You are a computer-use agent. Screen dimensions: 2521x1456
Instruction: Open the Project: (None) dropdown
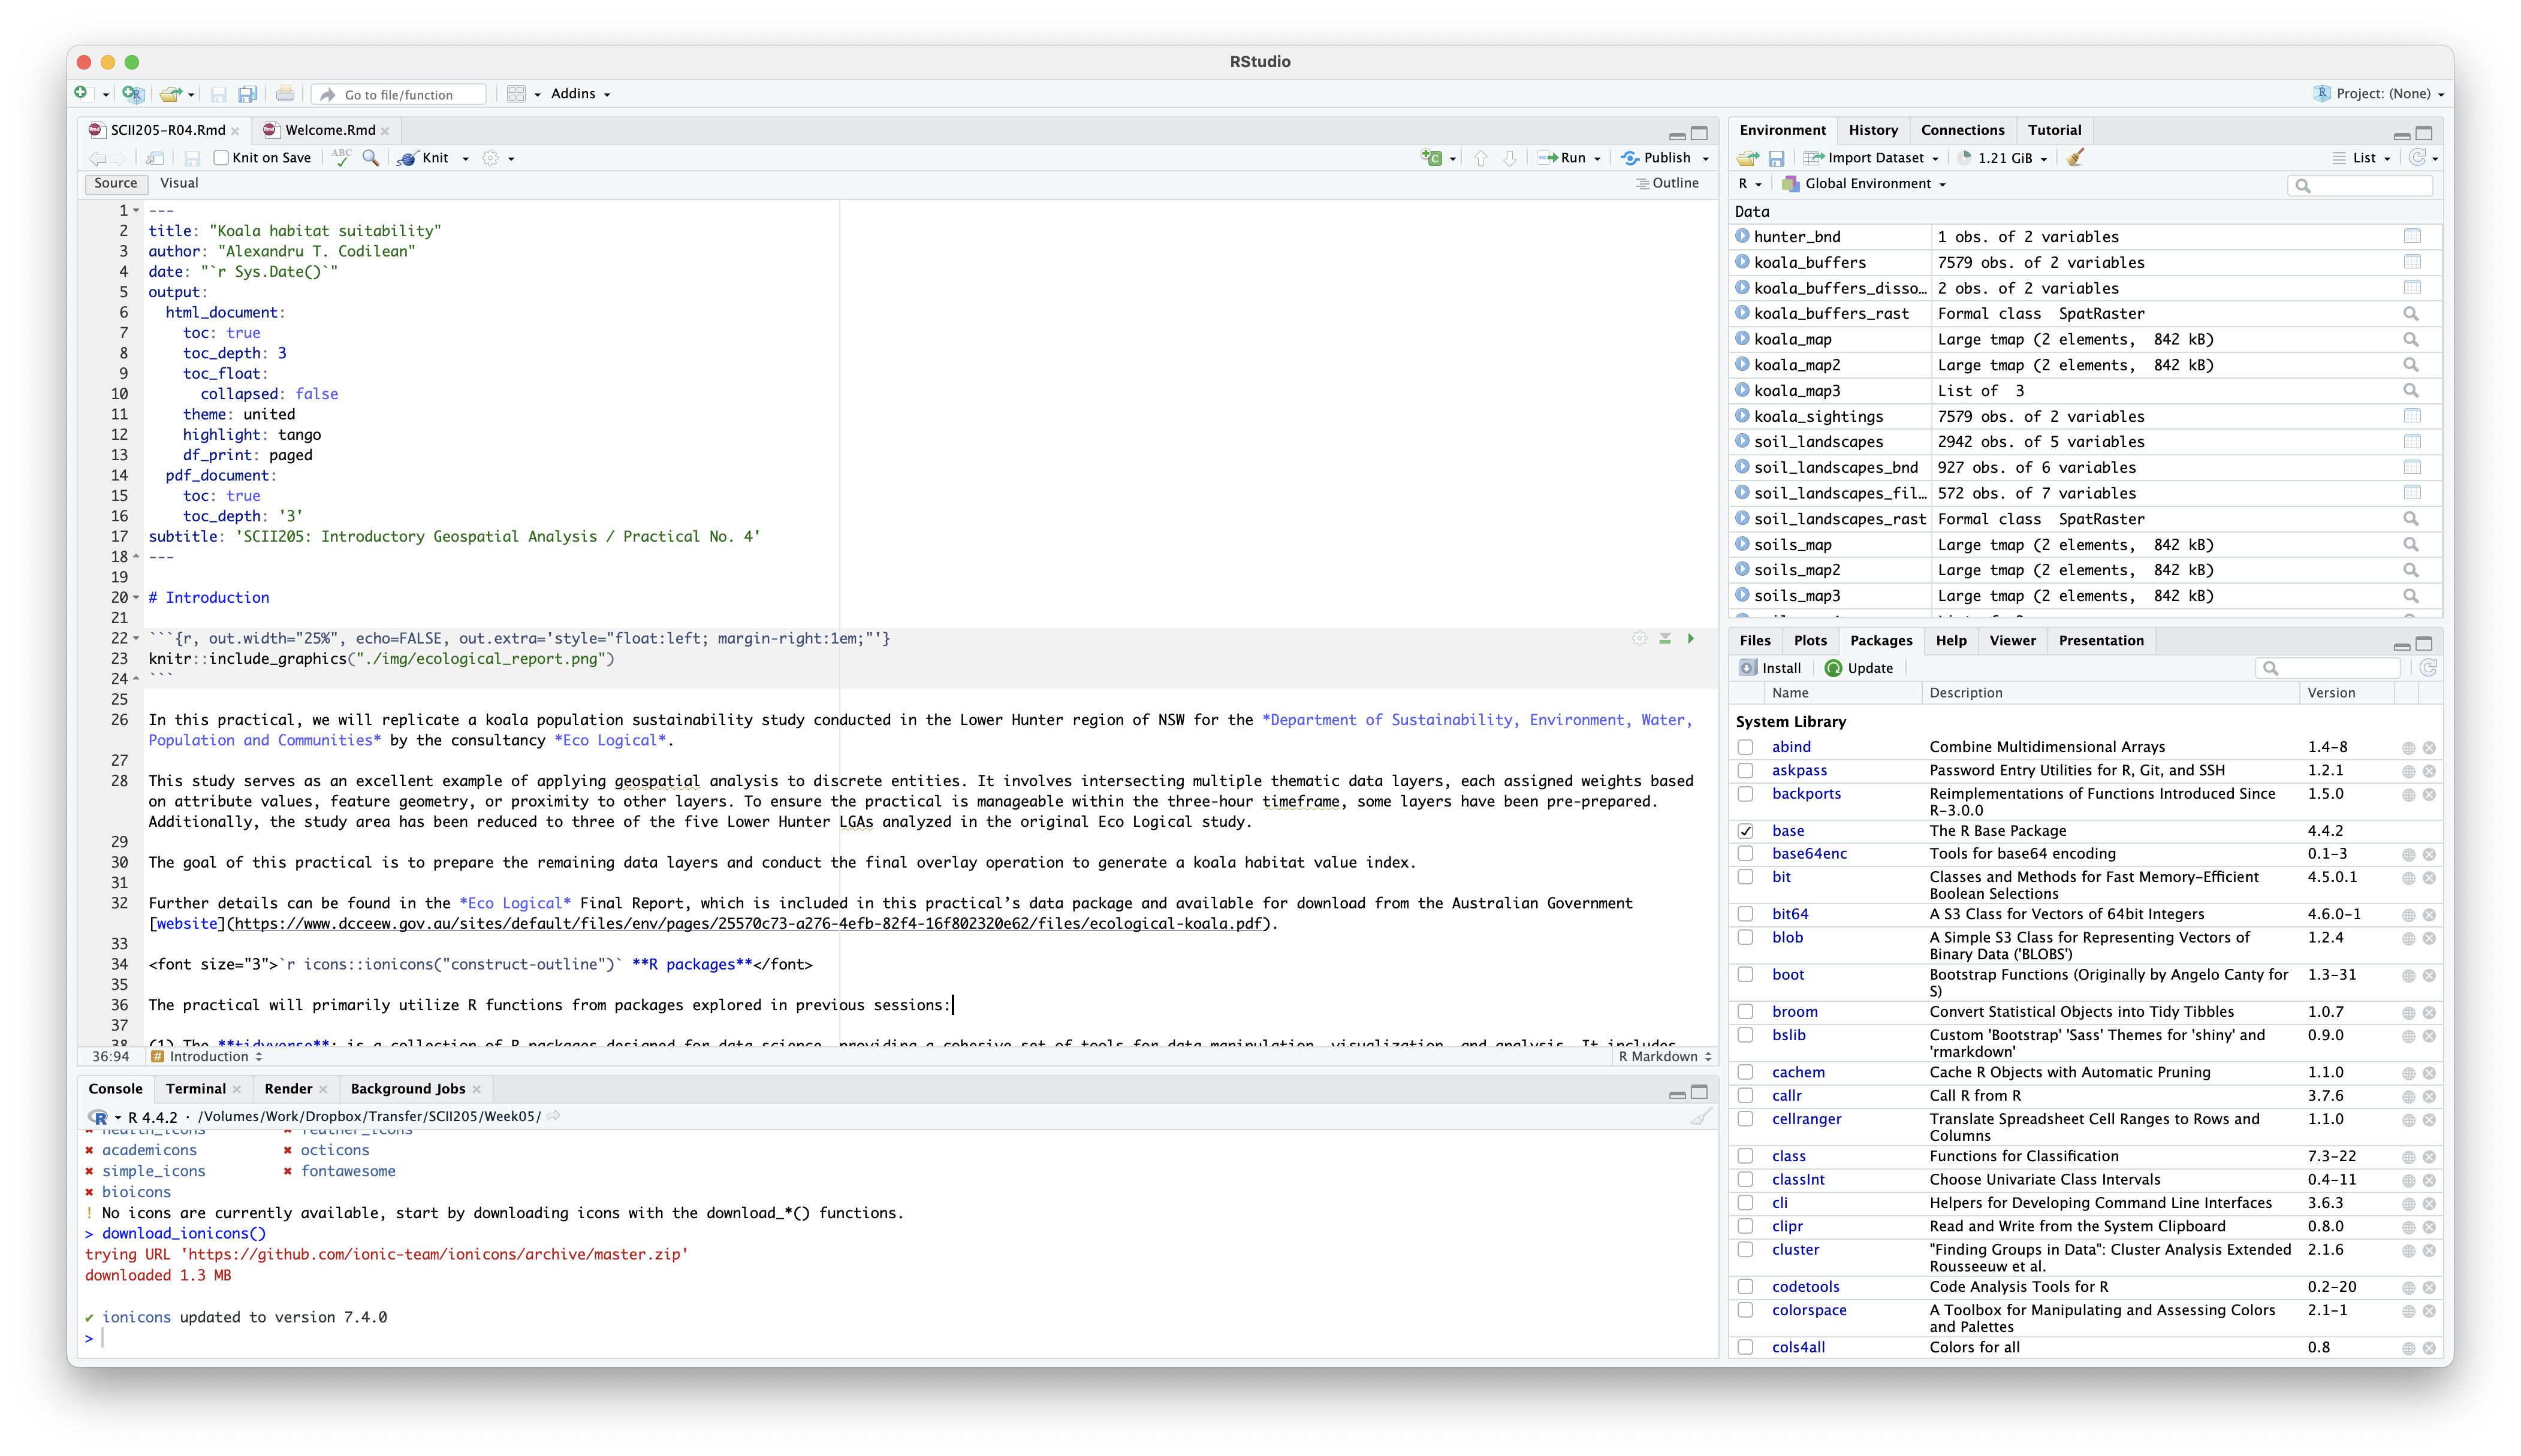click(2380, 94)
